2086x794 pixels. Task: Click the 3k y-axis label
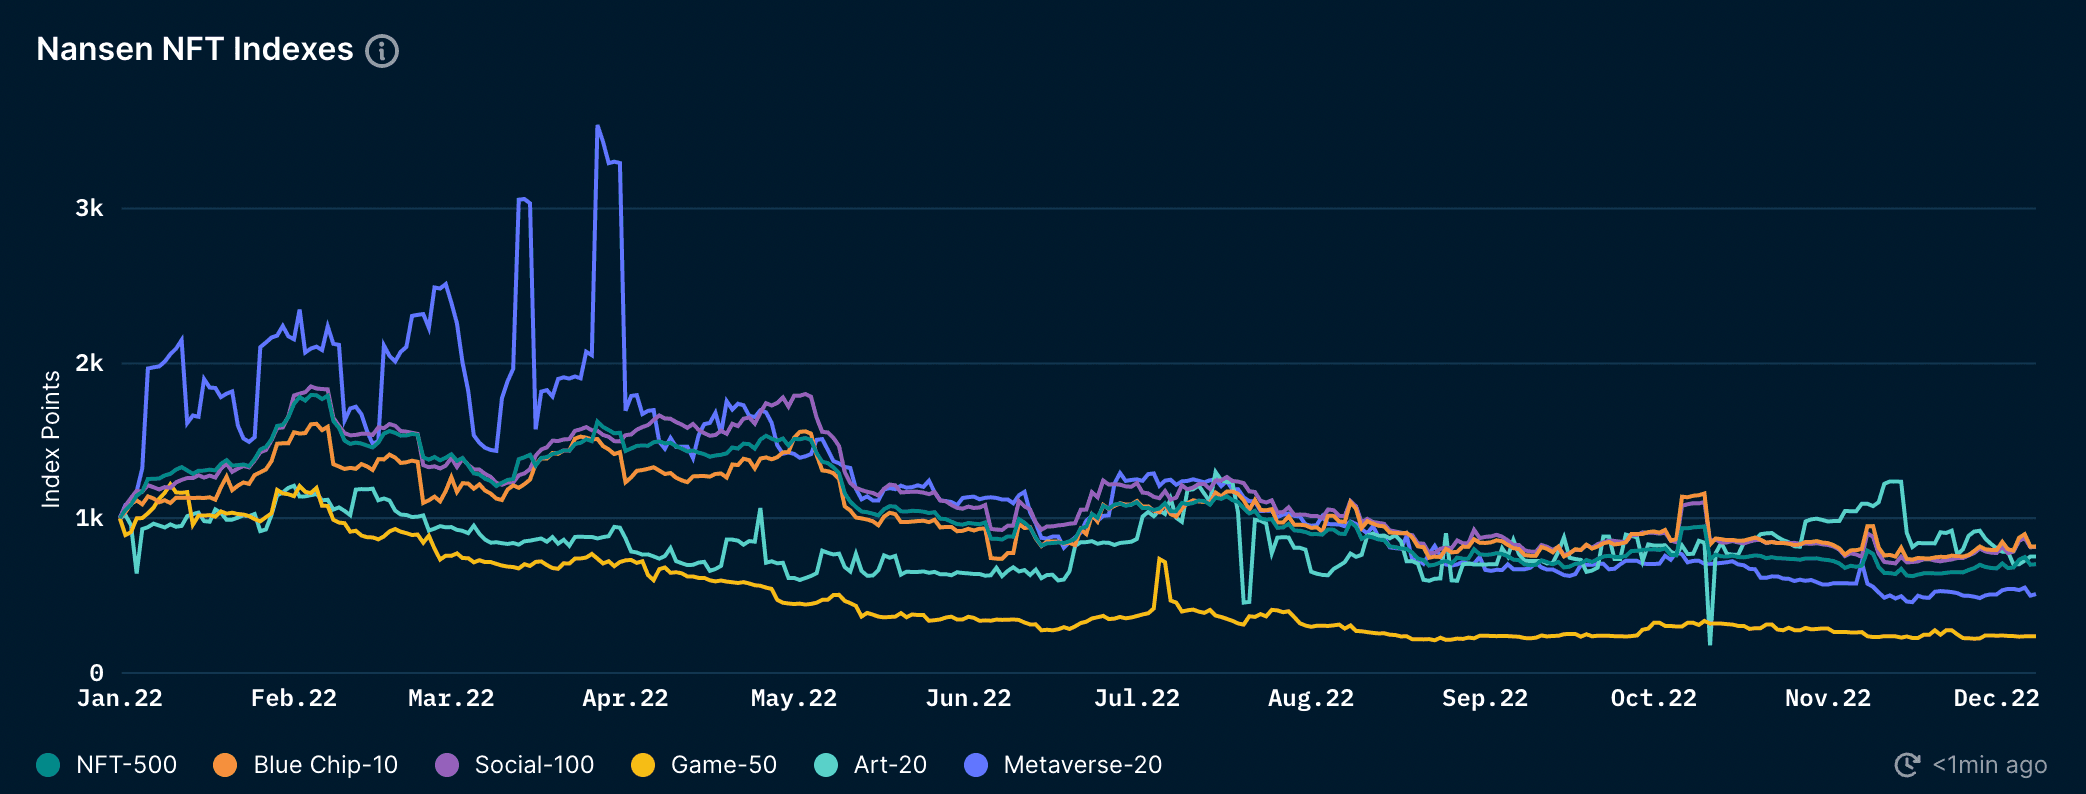[x=89, y=208]
